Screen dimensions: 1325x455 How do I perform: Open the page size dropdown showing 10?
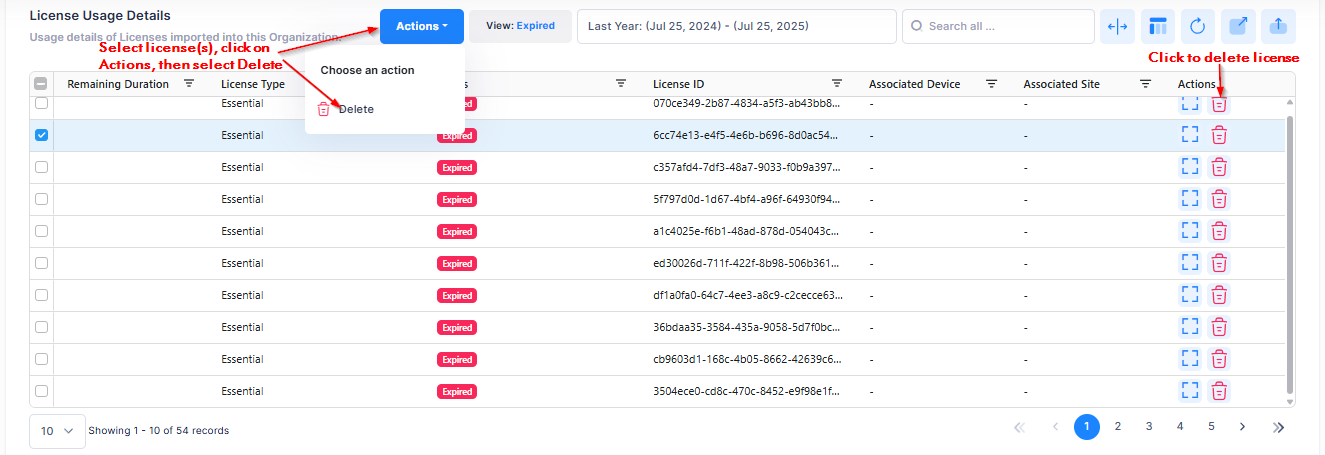click(57, 431)
